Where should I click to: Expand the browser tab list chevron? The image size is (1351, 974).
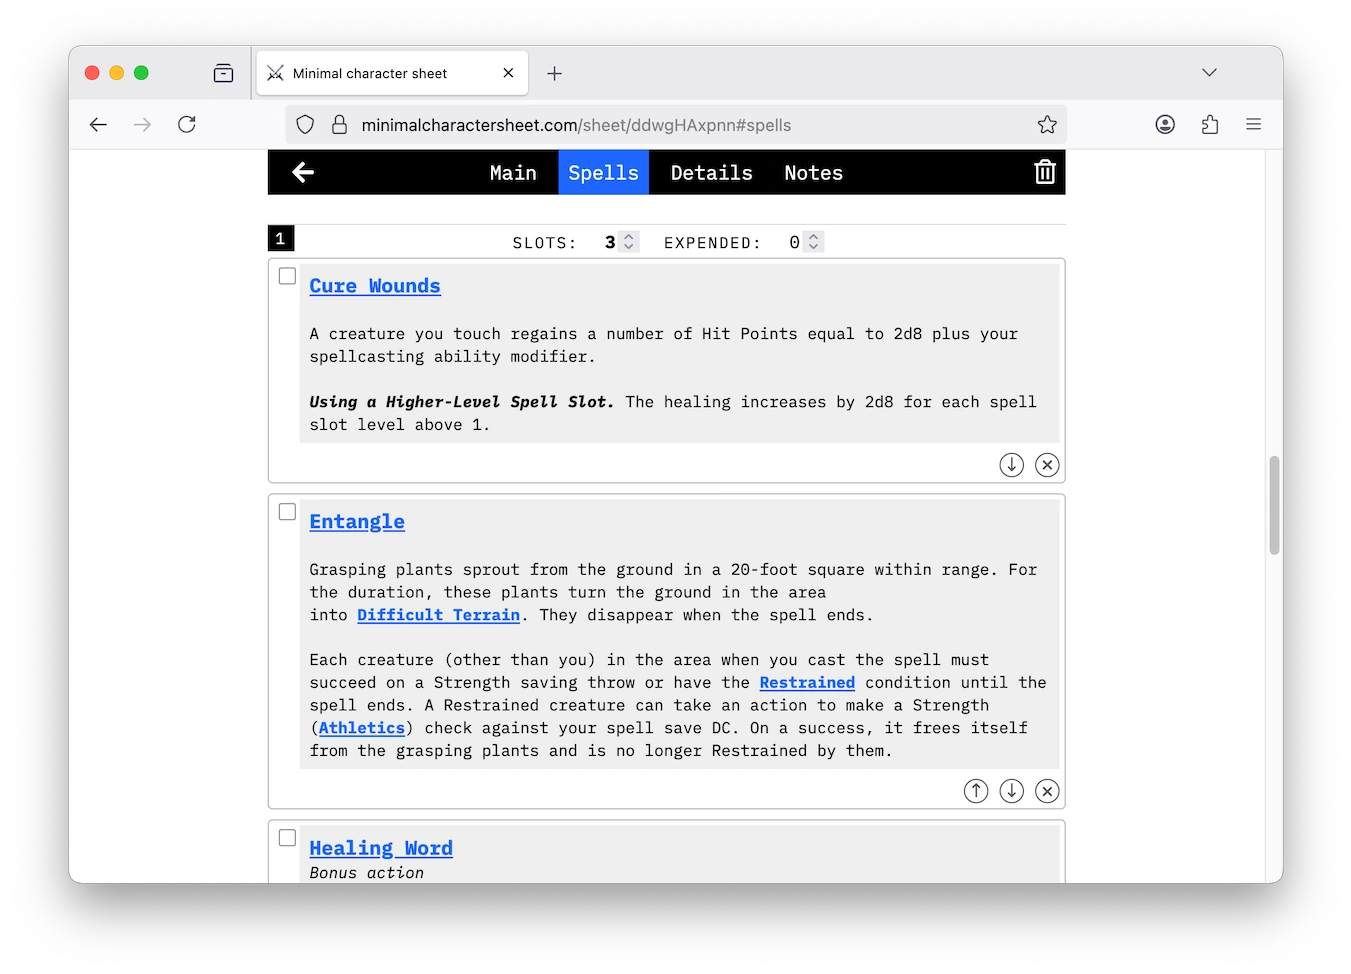click(x=1209, y=73)
